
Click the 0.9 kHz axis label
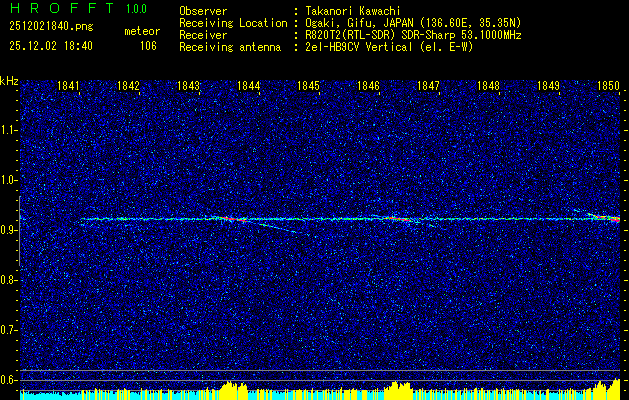coord(9,230)
